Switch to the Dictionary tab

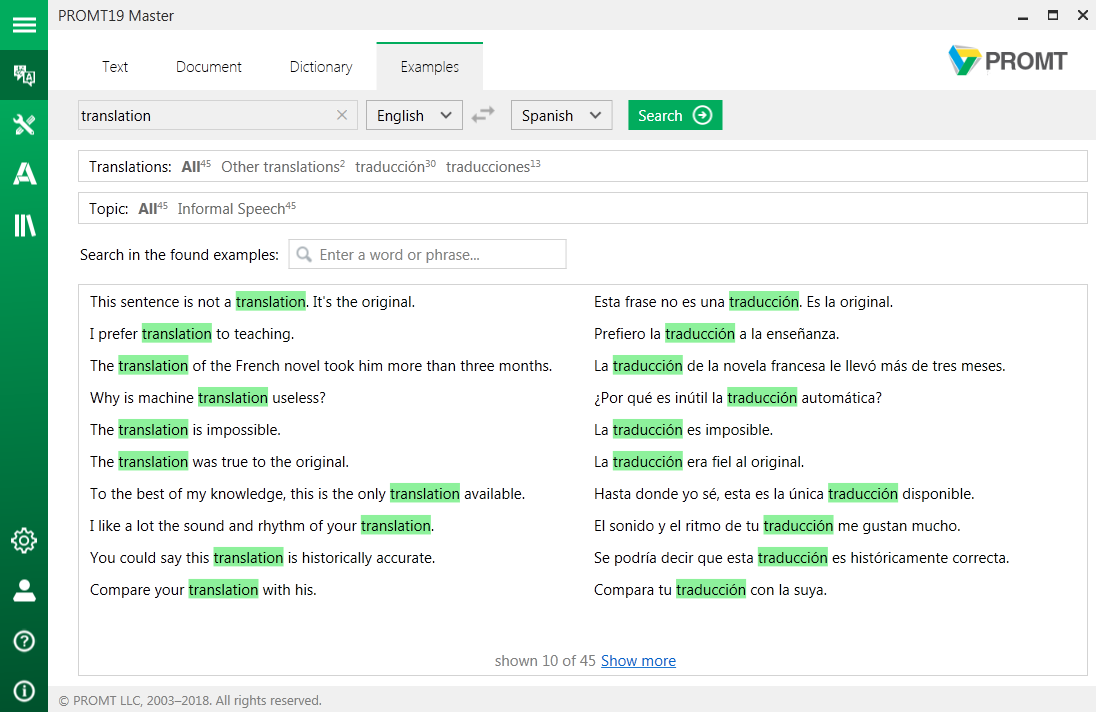coord(321,67)
